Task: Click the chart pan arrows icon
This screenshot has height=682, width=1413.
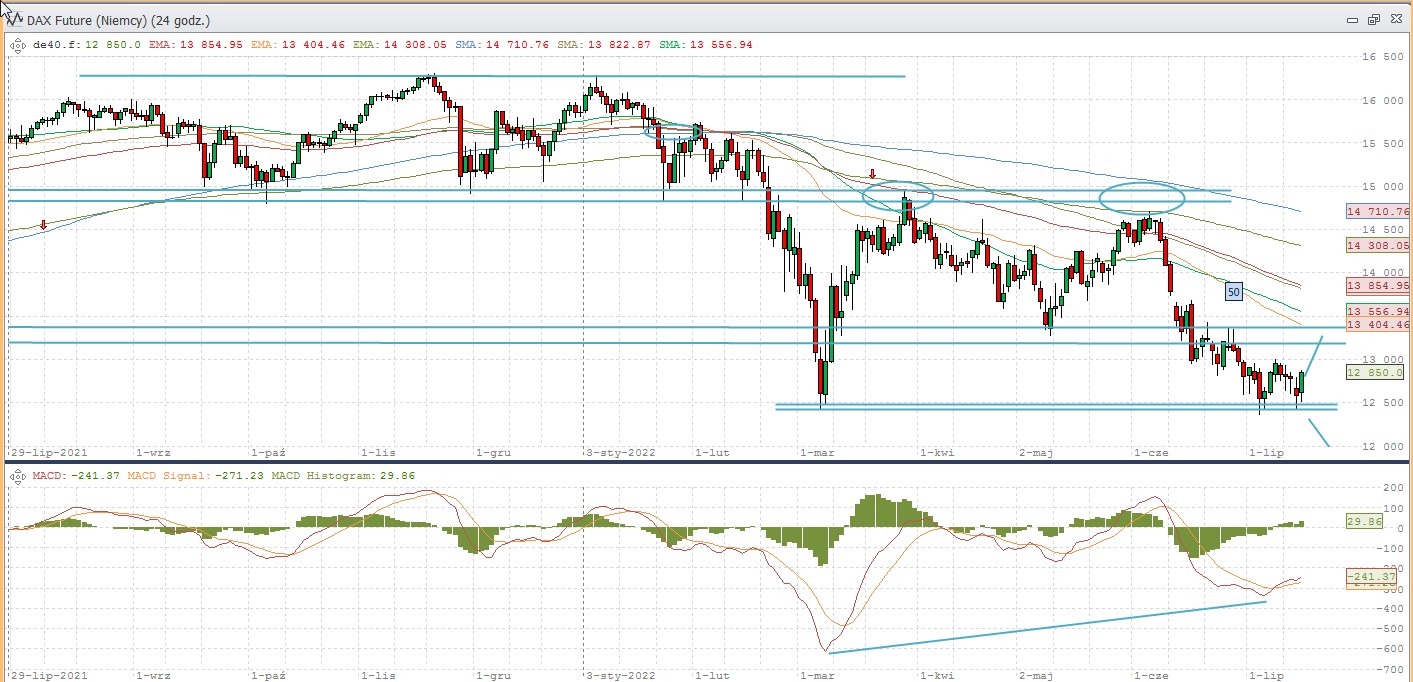Action: coord(16,43)
